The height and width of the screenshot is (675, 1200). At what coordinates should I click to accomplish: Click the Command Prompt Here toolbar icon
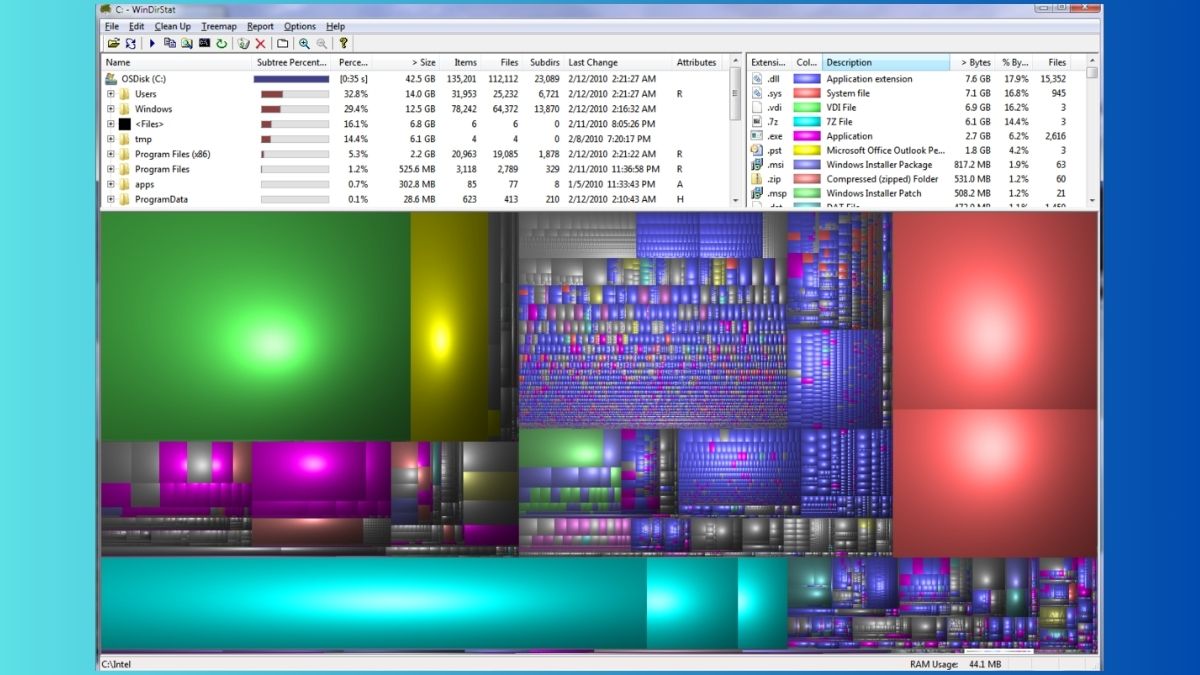coord(204,44)
